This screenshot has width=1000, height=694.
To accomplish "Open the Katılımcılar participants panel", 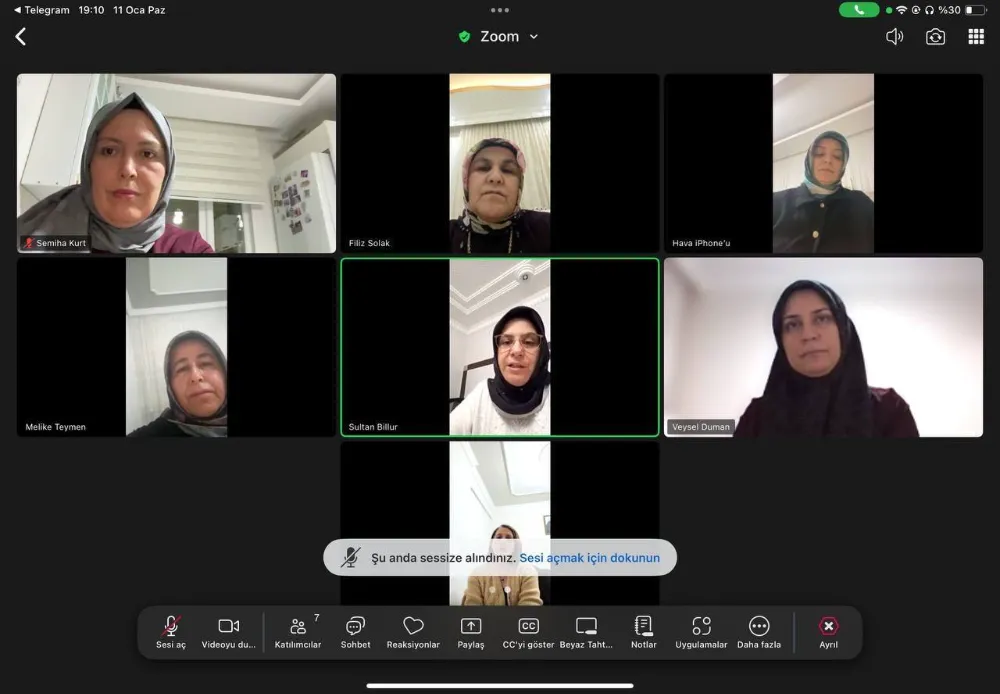I will (x=298, y=632).
